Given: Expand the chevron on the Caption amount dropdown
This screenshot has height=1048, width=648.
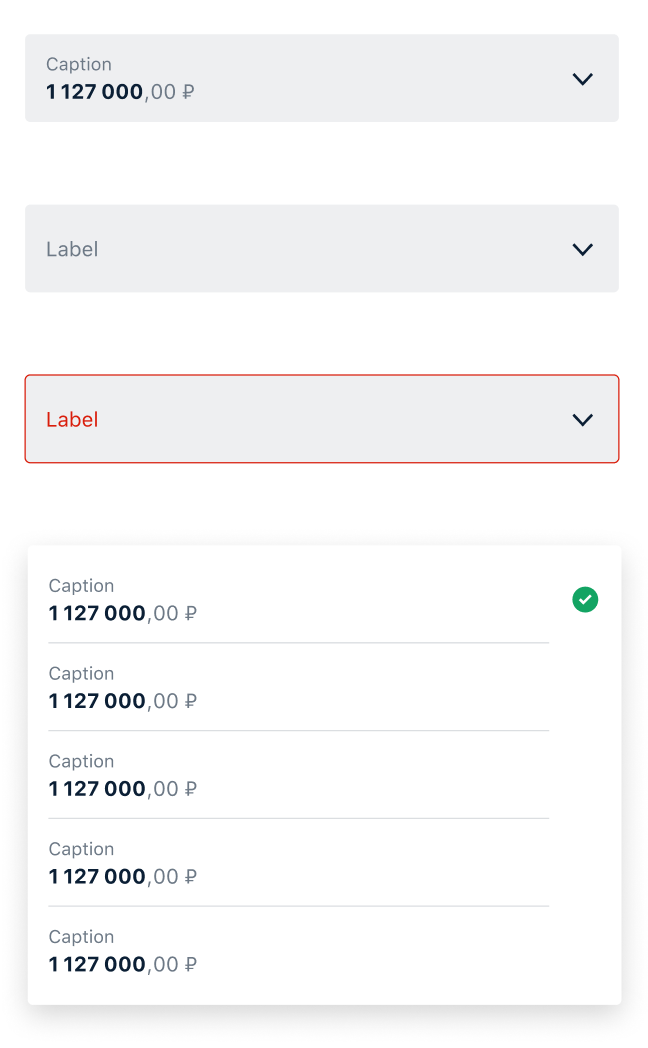Looking at the screenshot, I should (x=583, y=78).
